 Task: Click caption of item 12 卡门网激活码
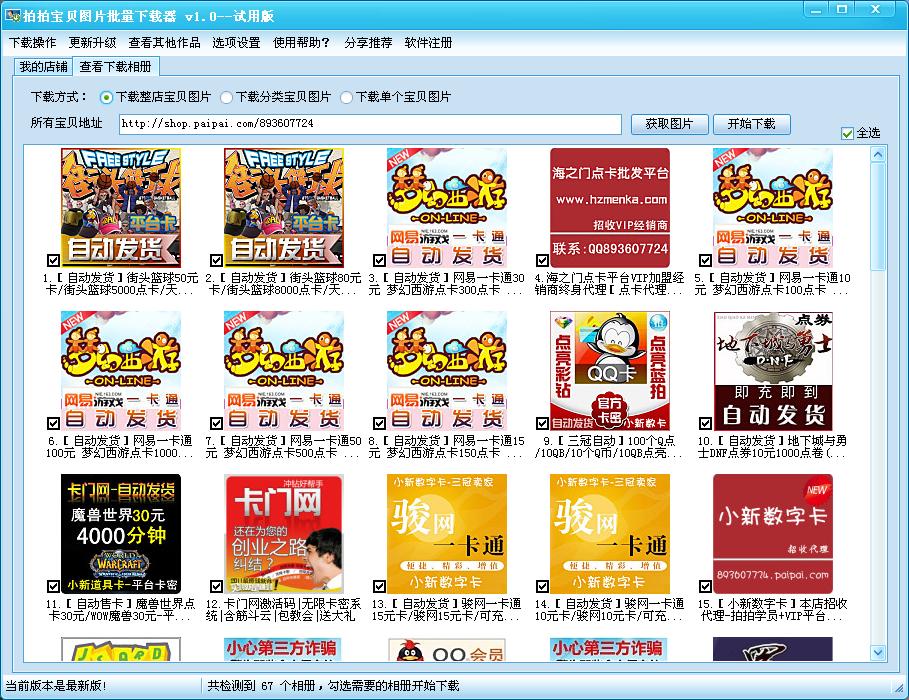coord(283,610)
